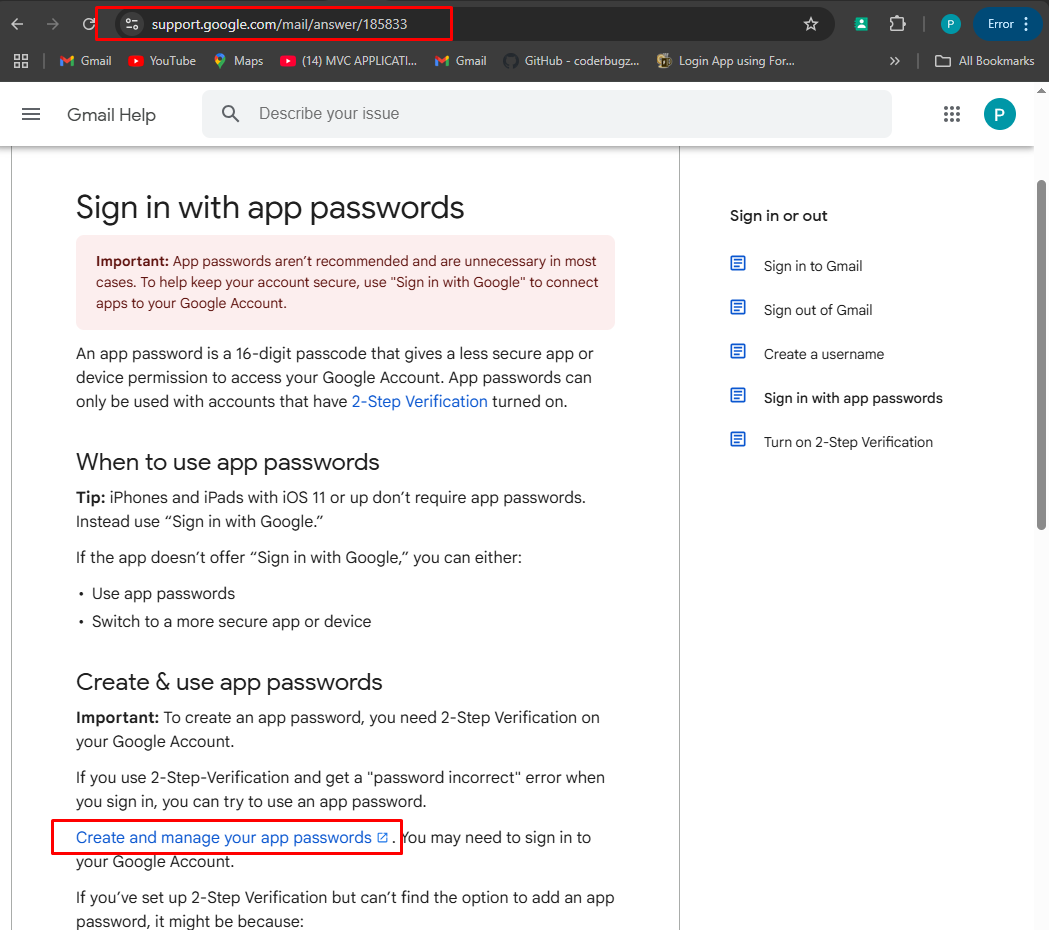Open site information icon in address bar
Screen dimensions: 1049x930
click(x=132, y=24)
